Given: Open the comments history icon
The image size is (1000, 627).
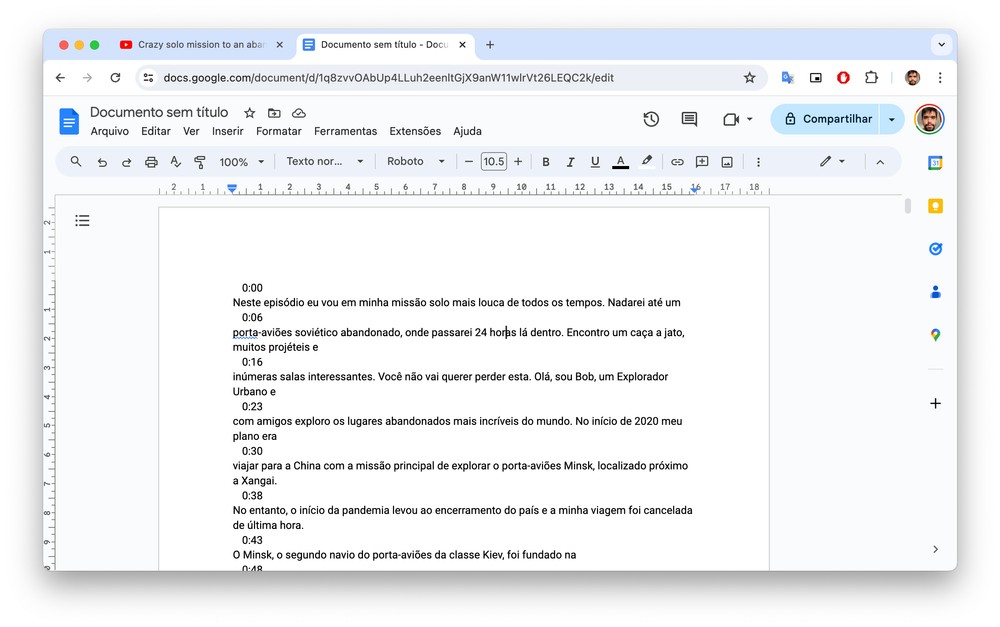Looking at the screenshot, I should (x=689, y=119).
